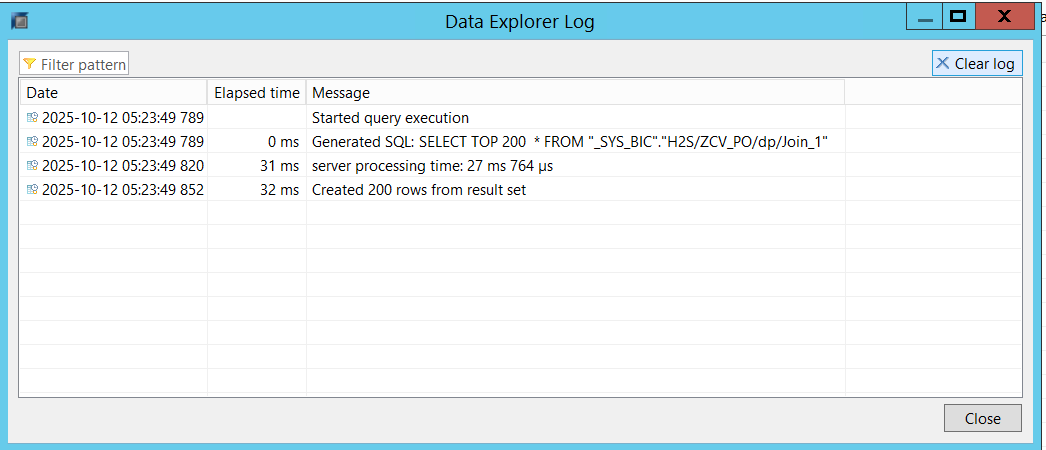1046x450 pixels.
Task: Sort by the Elapsed time column header
Action: (x=256, y=93)
